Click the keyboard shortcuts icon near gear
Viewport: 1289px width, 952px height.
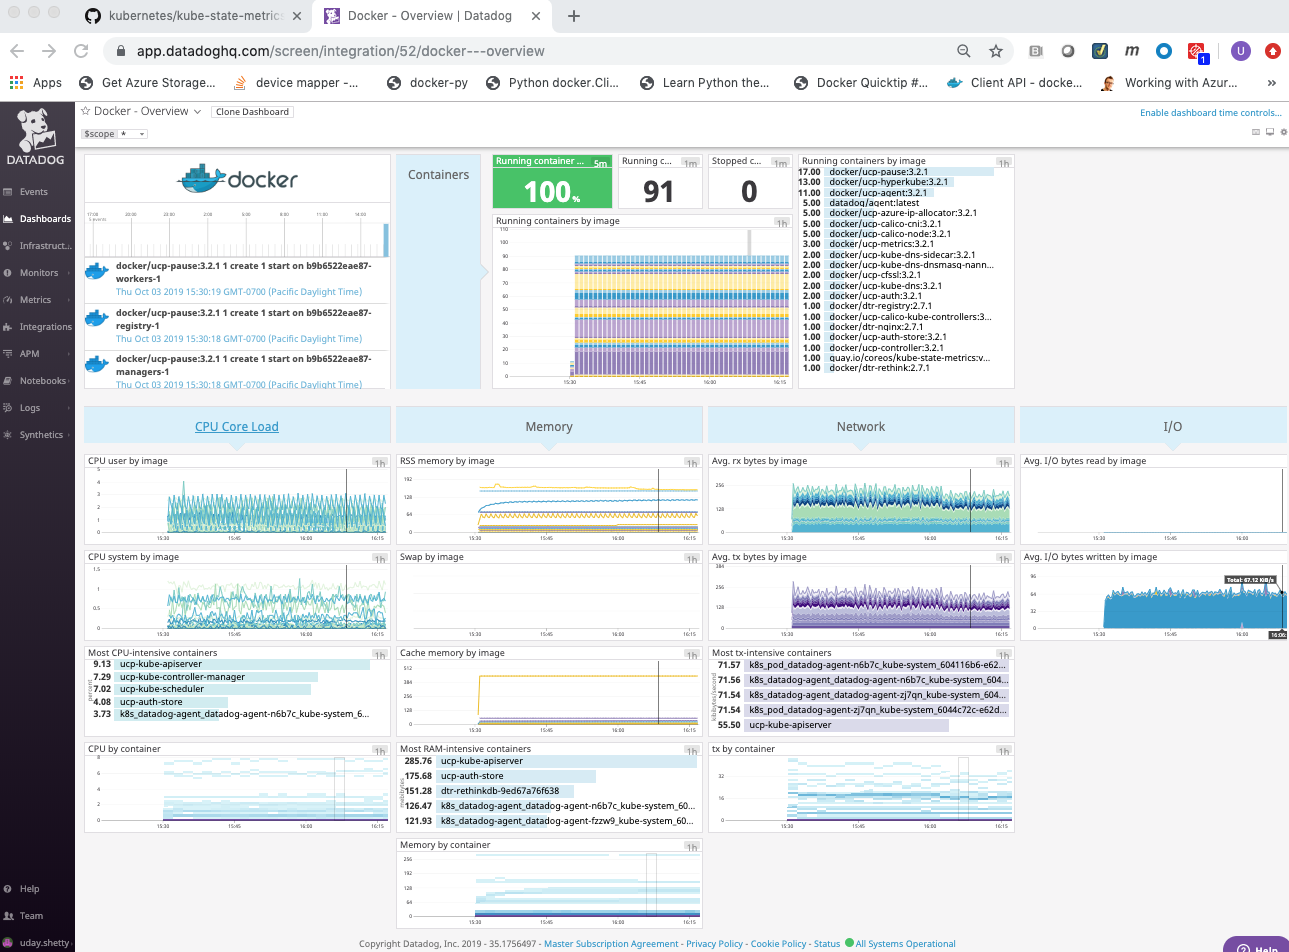point(1257,132)
